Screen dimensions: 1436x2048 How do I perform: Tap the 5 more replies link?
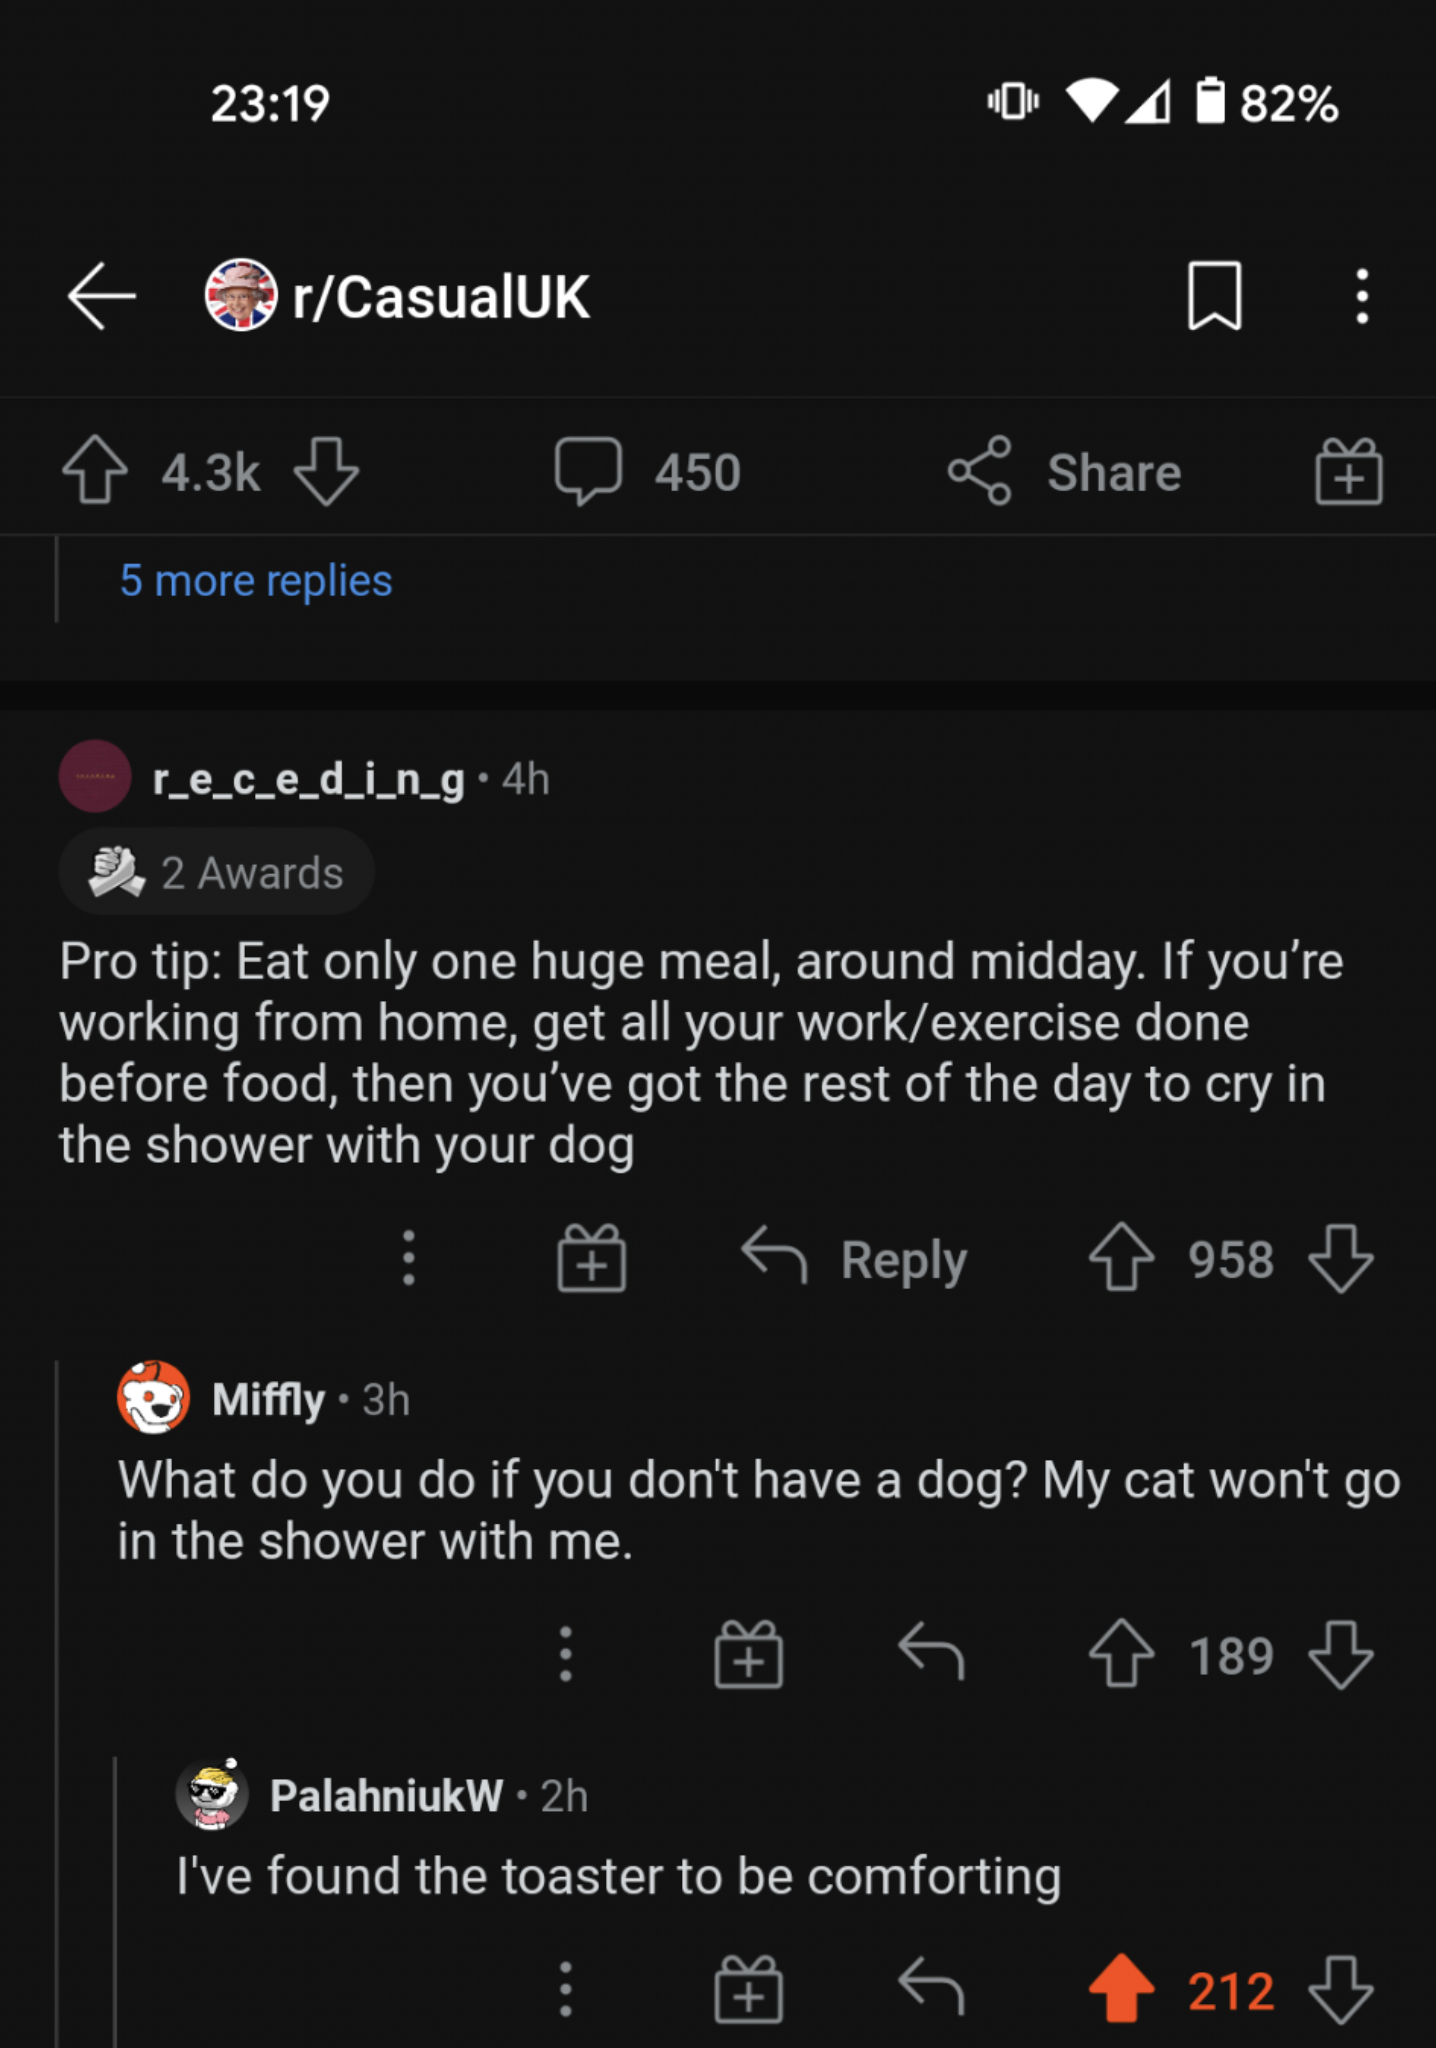click(x=255, y=580)
